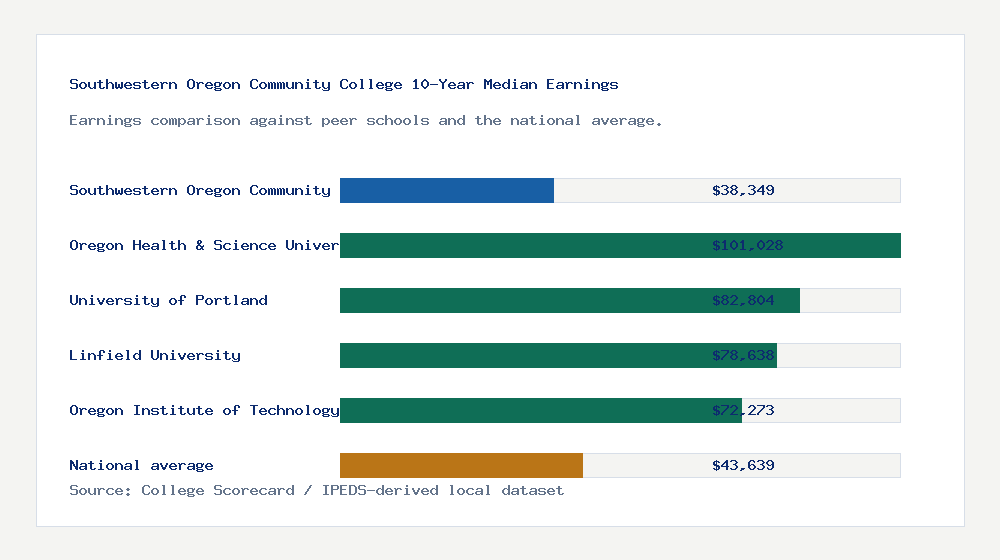
Task: Click the '$72,273' earnings value
Action: [744, 410]
